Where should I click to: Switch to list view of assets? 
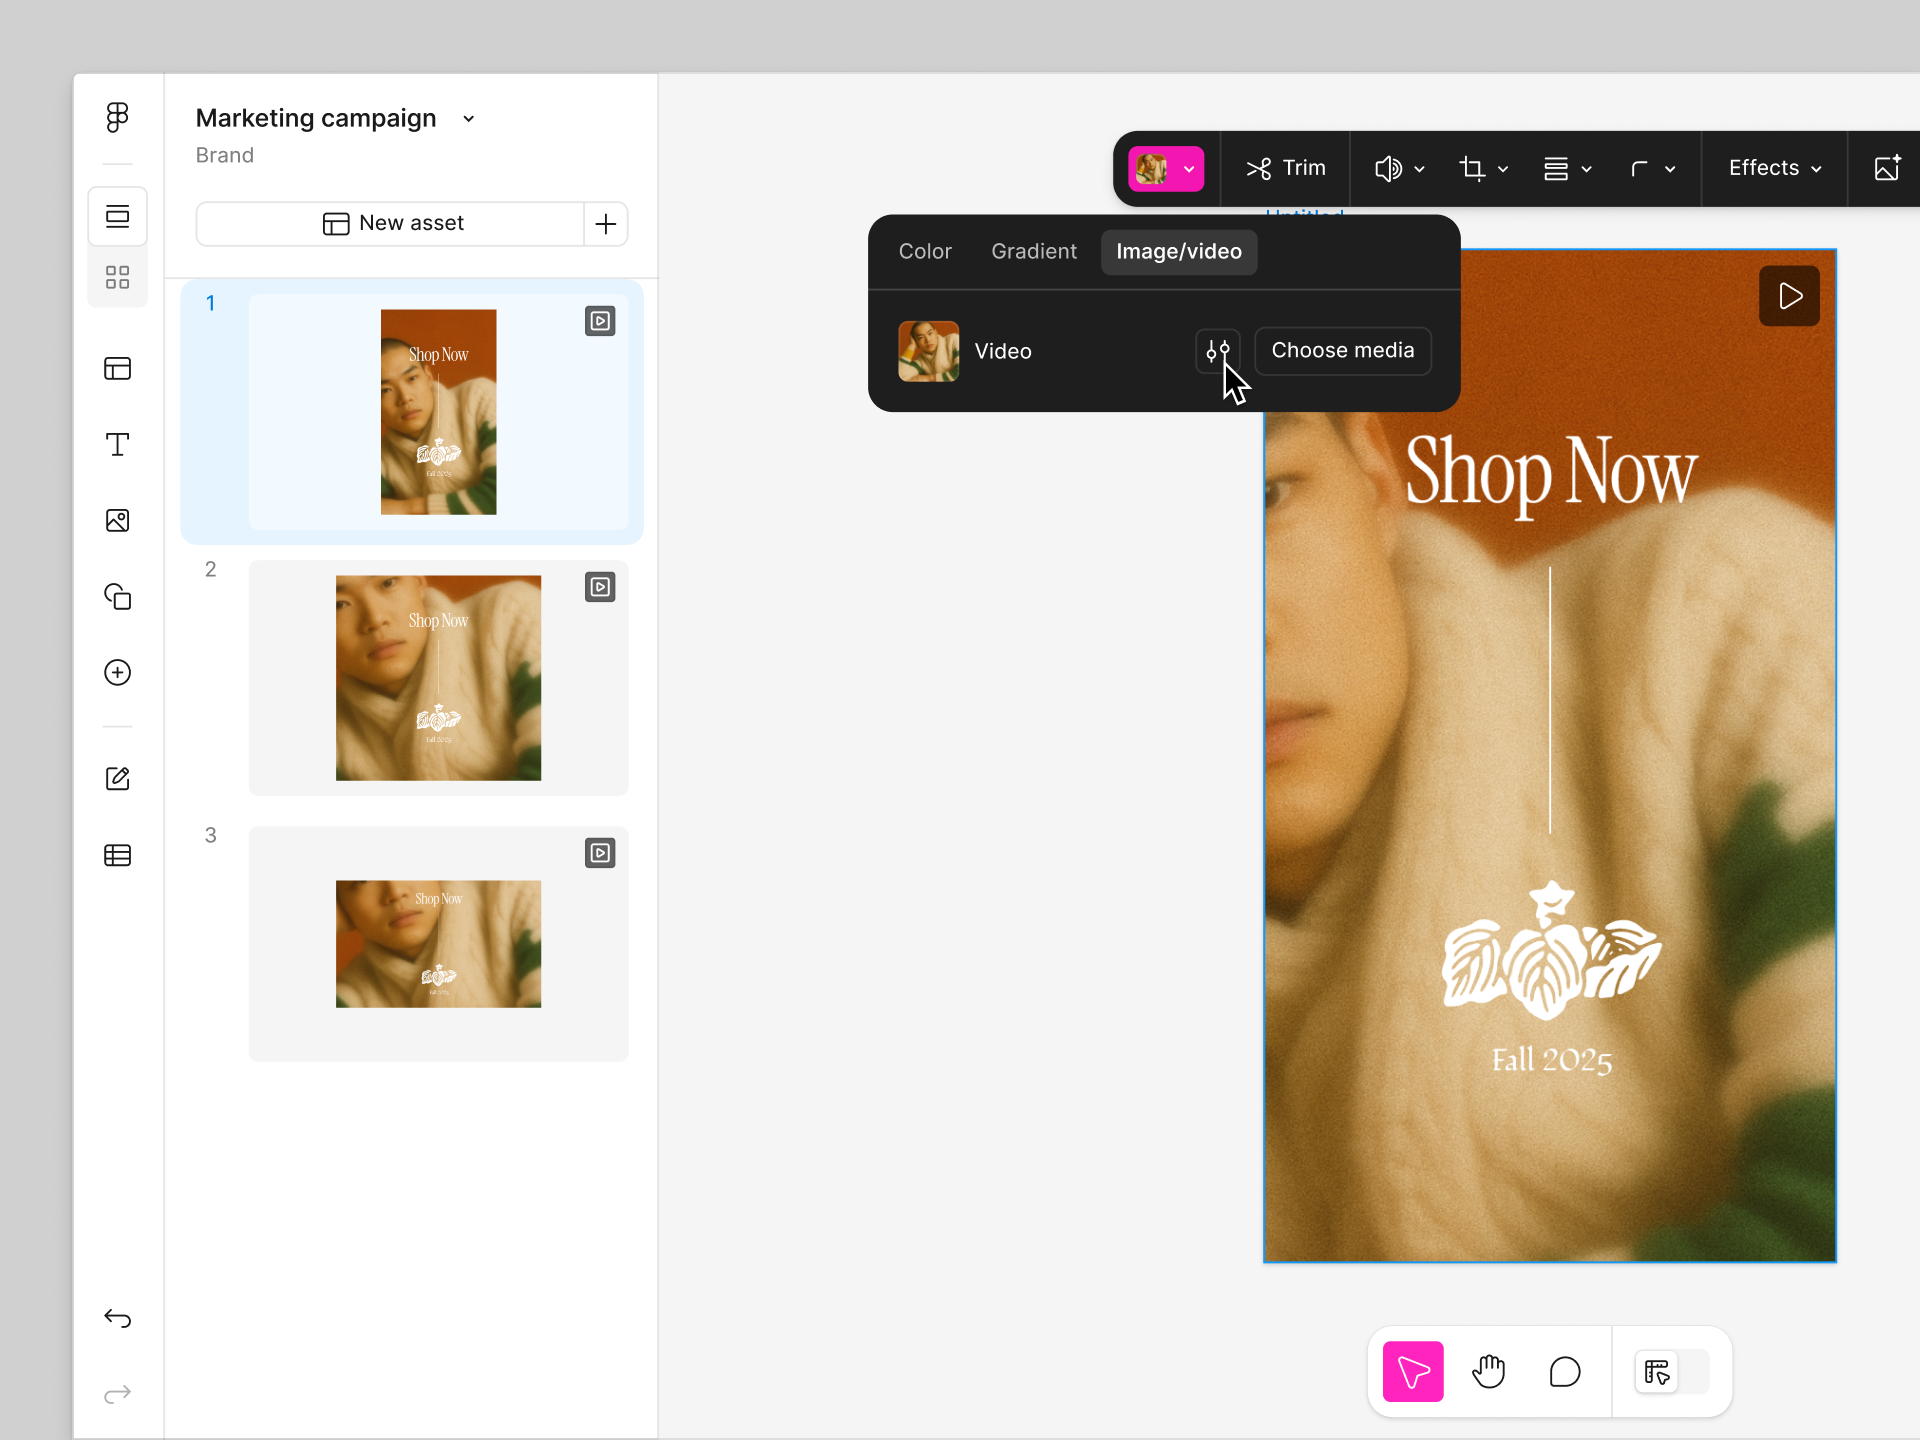(x=117, y=216)
